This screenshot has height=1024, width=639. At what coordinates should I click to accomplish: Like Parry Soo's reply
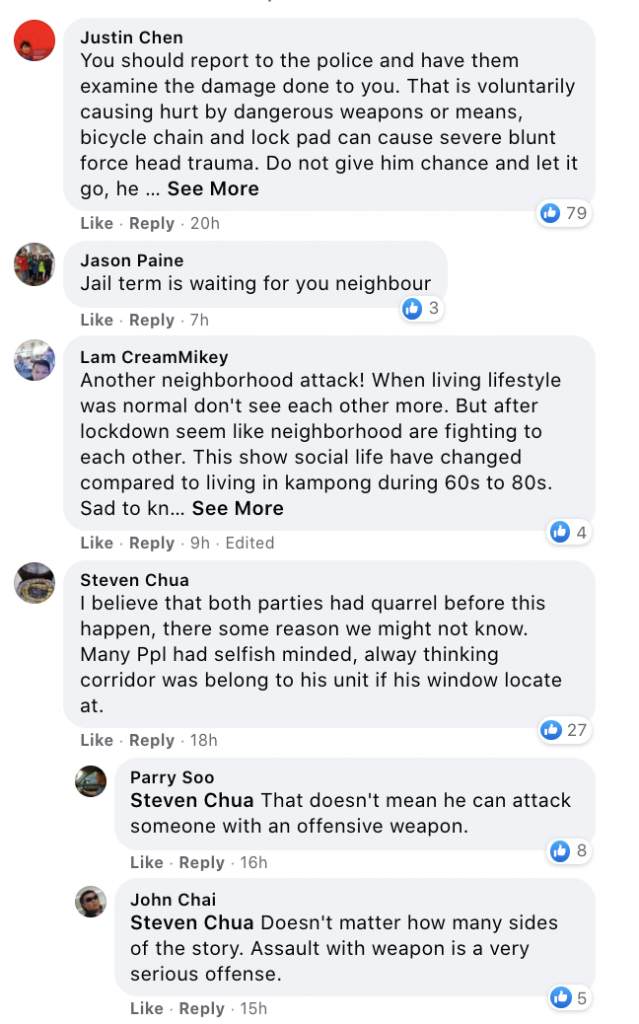[146, 863]
